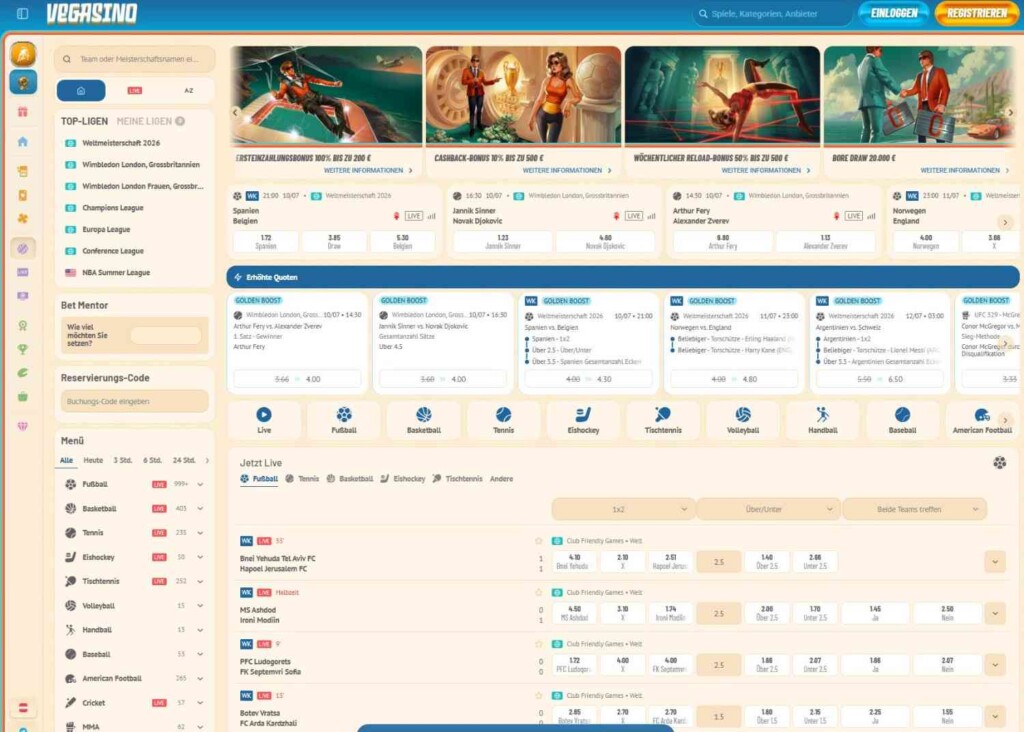1024x732 pixels.
Task: Expand more markets for PFC Ludogorets match
Action: 995,665
